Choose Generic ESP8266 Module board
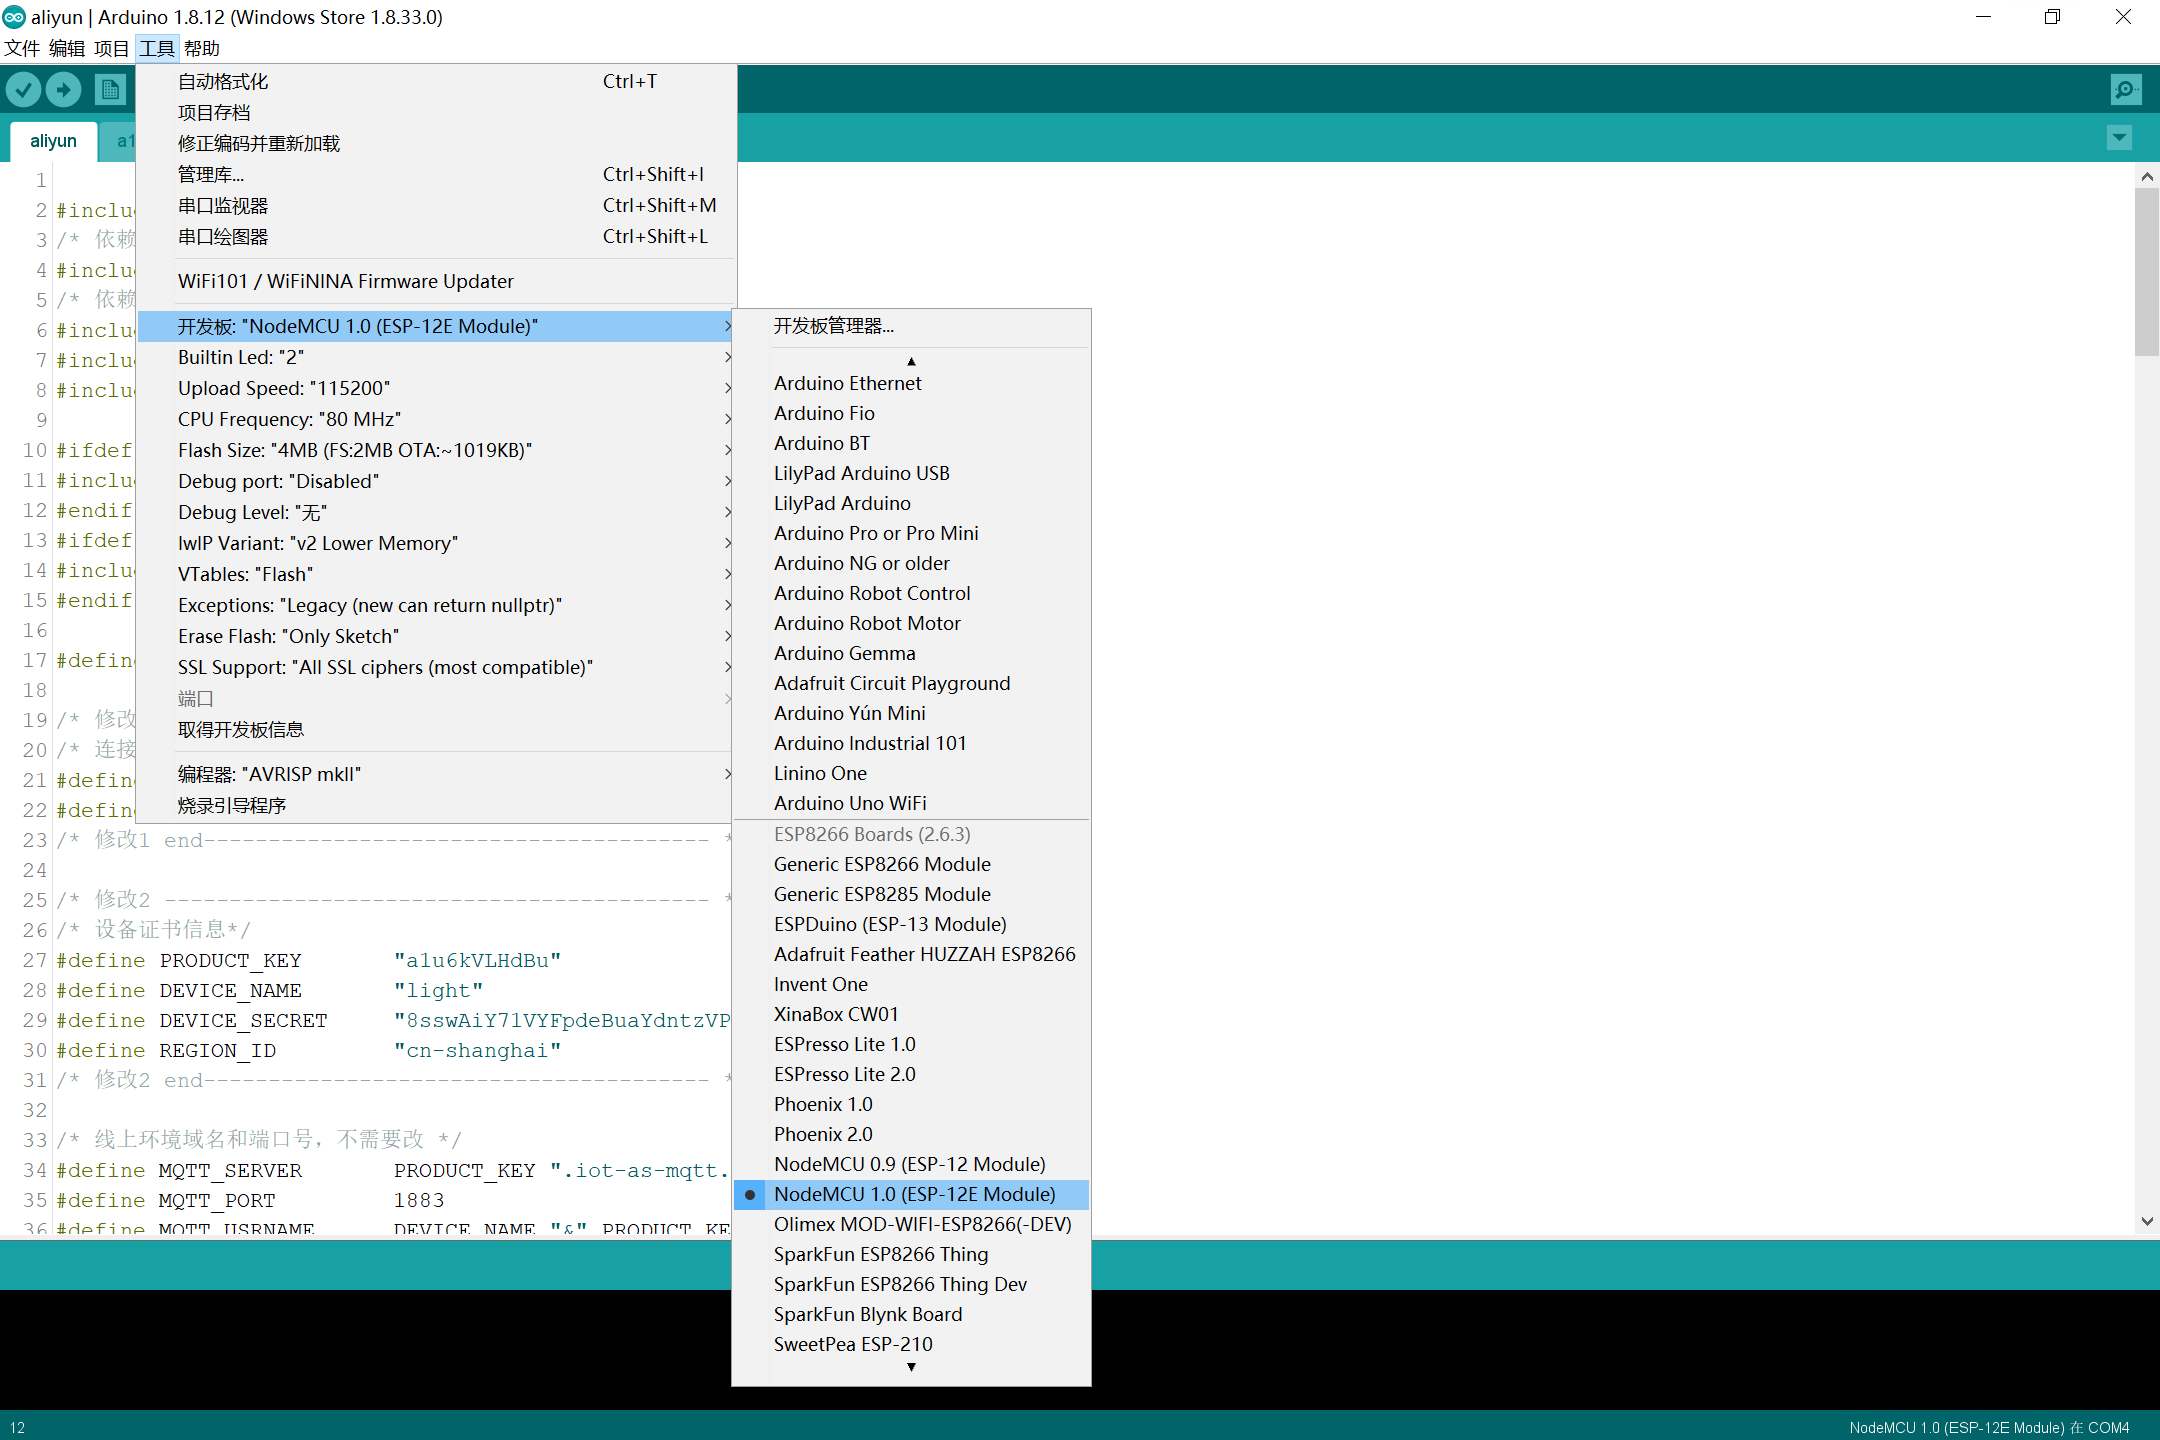 pos(882,864)
